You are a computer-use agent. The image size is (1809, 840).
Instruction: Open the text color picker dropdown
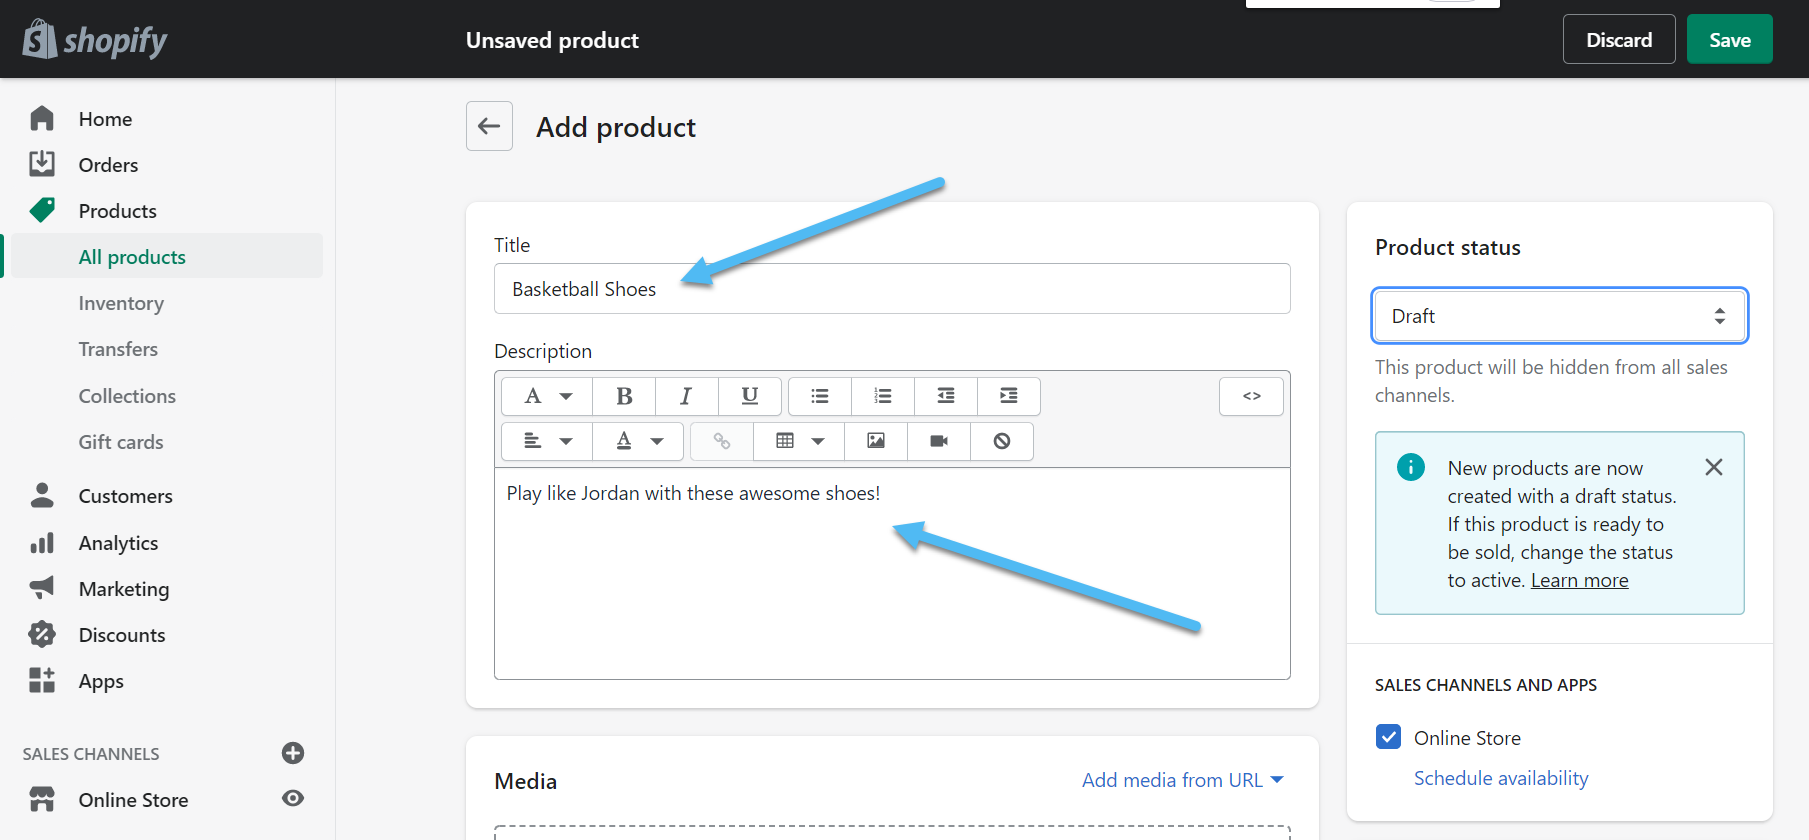[638, 441]
